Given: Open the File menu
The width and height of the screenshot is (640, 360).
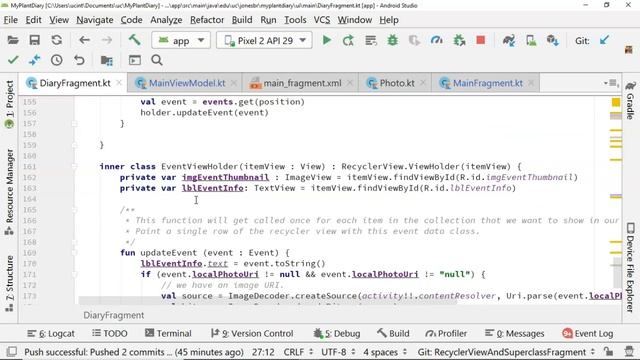Looking at the screenshot, I should 11,20.
